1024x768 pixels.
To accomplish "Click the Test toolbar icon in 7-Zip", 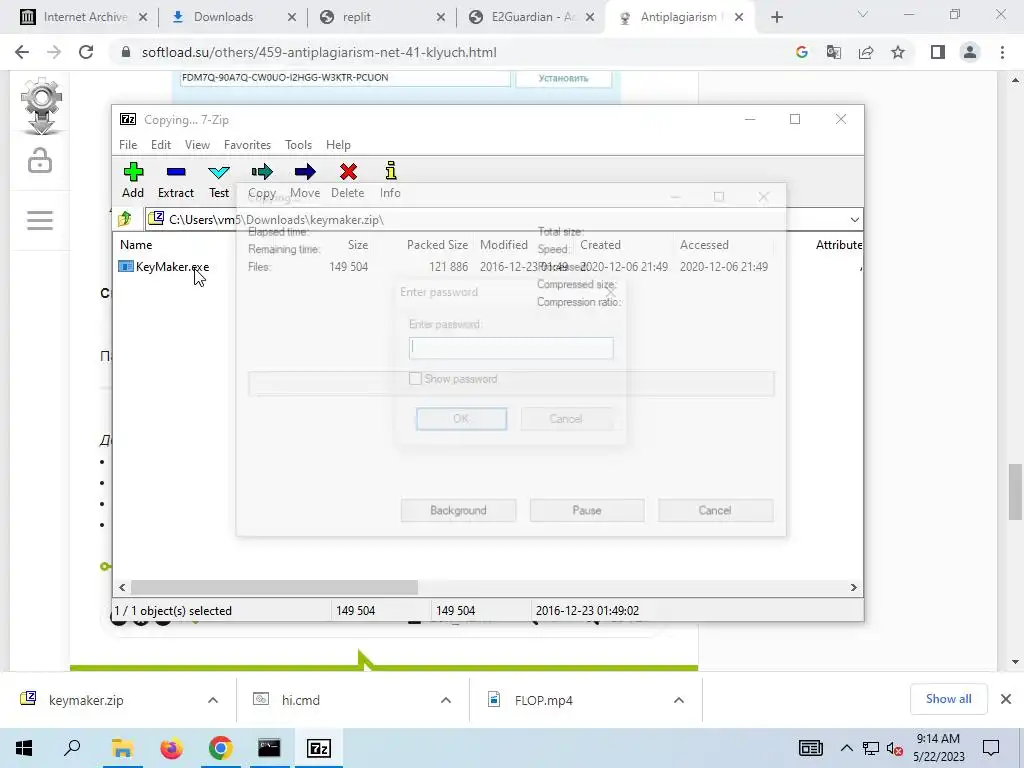I will coord(219,172).
